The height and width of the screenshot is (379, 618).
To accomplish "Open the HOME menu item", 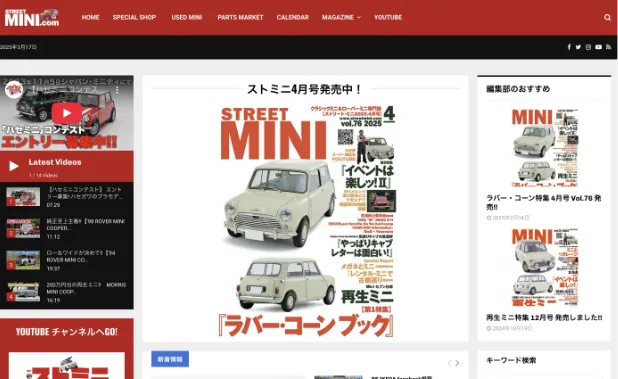I will click(90, 17).
